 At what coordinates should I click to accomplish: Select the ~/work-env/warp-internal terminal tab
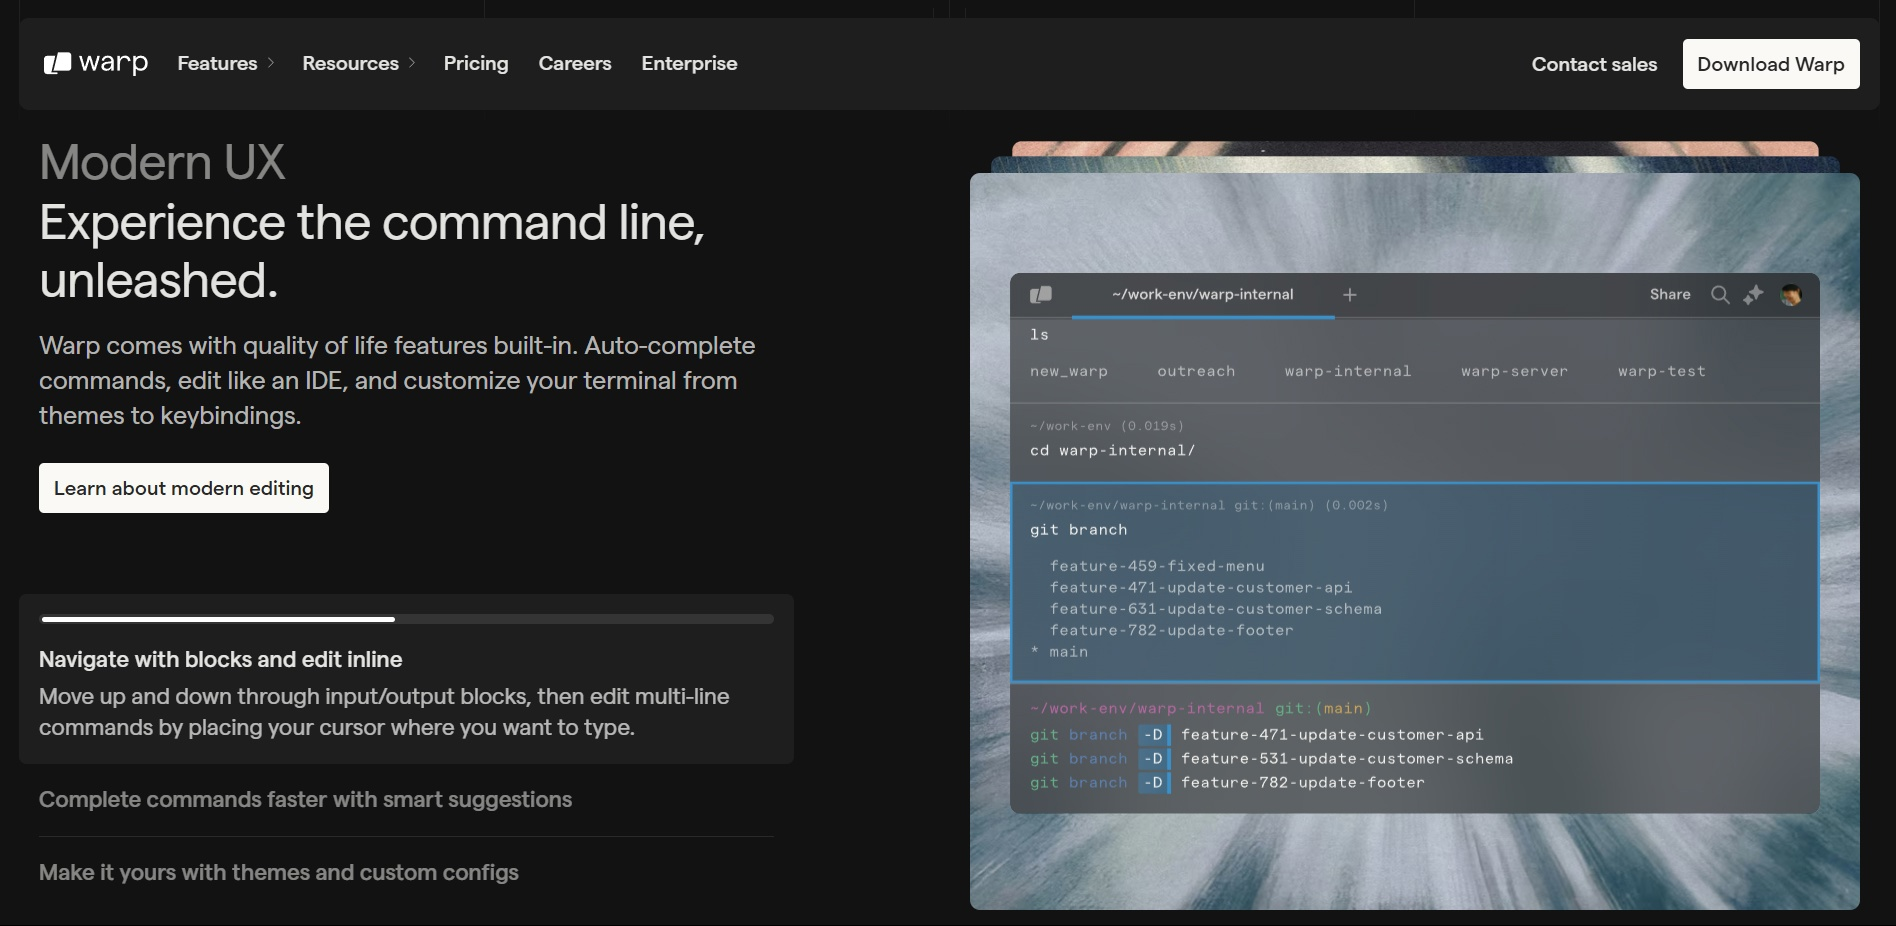point(1203,294)
